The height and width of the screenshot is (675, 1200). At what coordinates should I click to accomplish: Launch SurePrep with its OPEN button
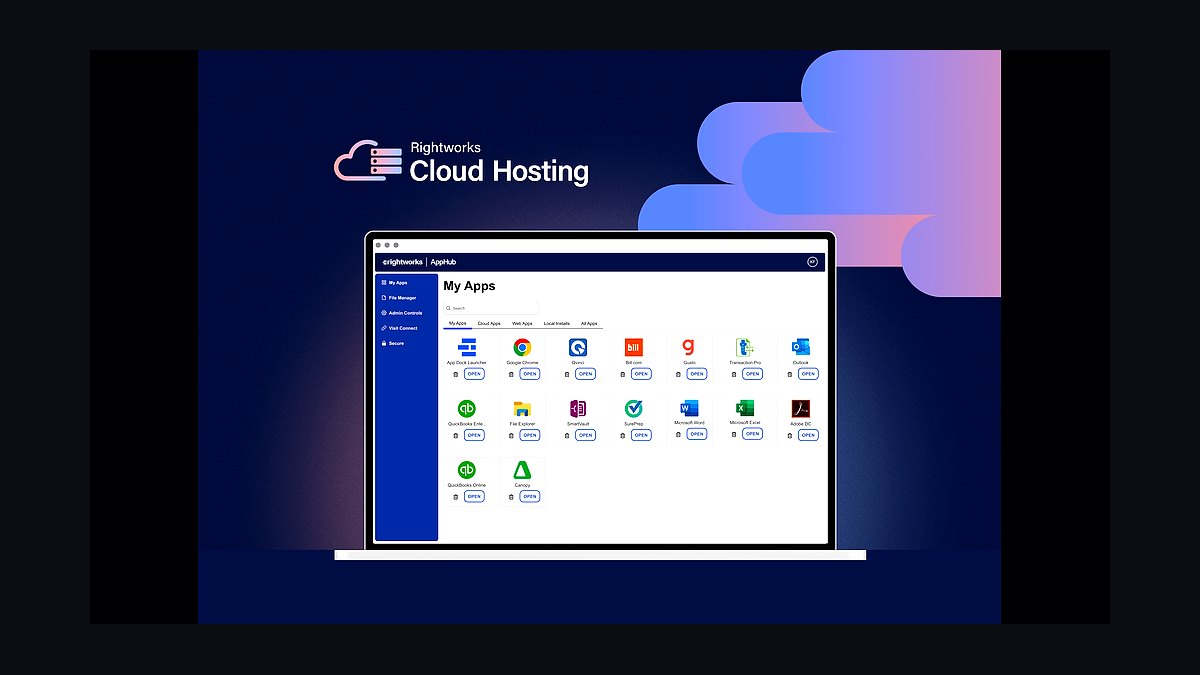[642, 435]
